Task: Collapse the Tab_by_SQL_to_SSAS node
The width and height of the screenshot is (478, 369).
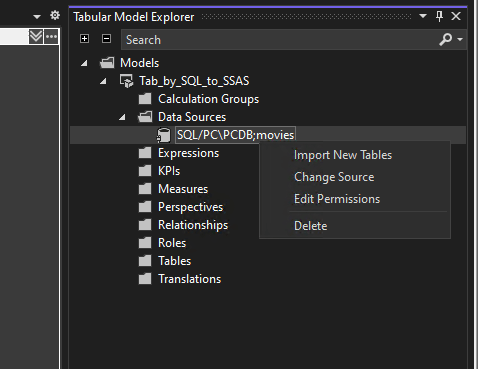Action: click(x=103, y=81)
